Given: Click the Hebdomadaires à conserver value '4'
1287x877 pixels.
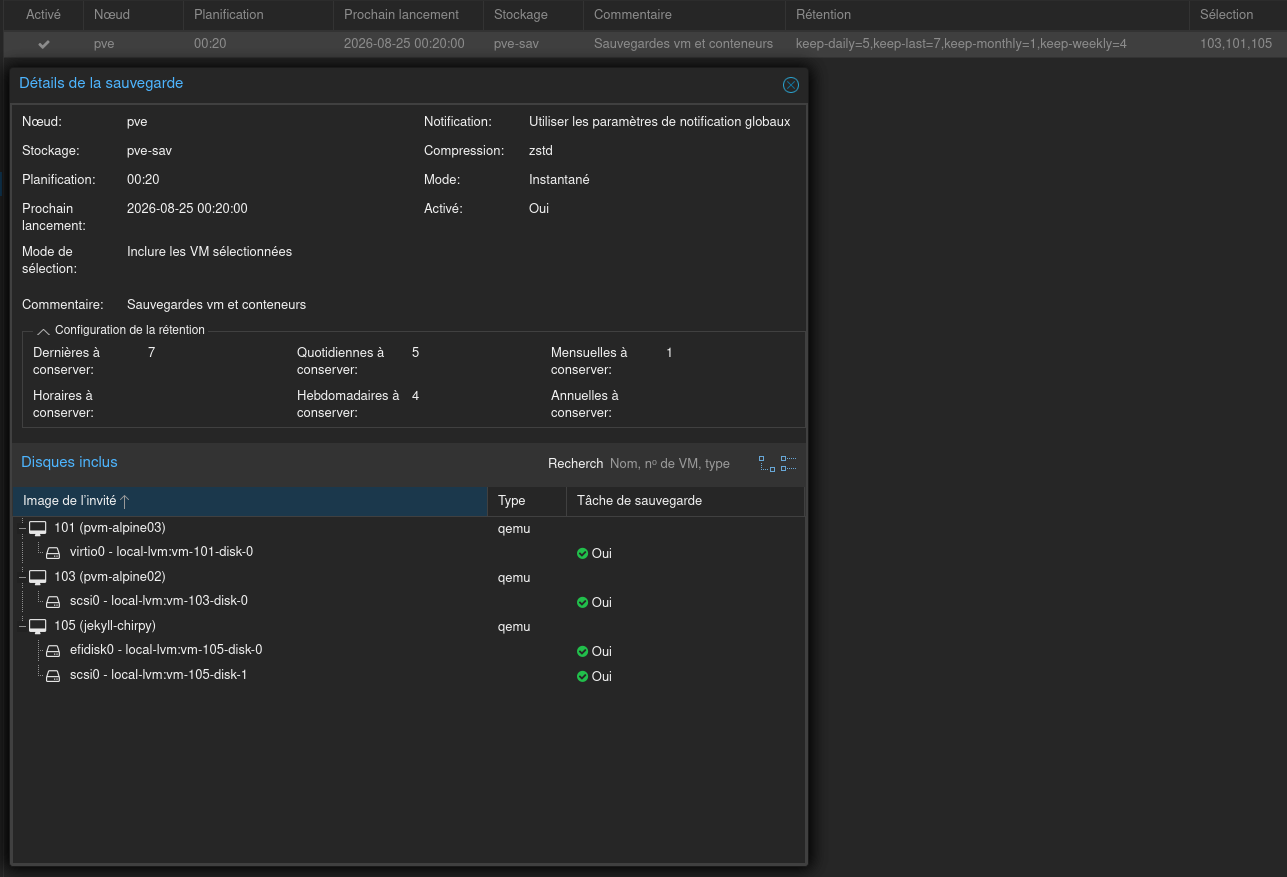Looking at the screenshot, I should 416,396.
